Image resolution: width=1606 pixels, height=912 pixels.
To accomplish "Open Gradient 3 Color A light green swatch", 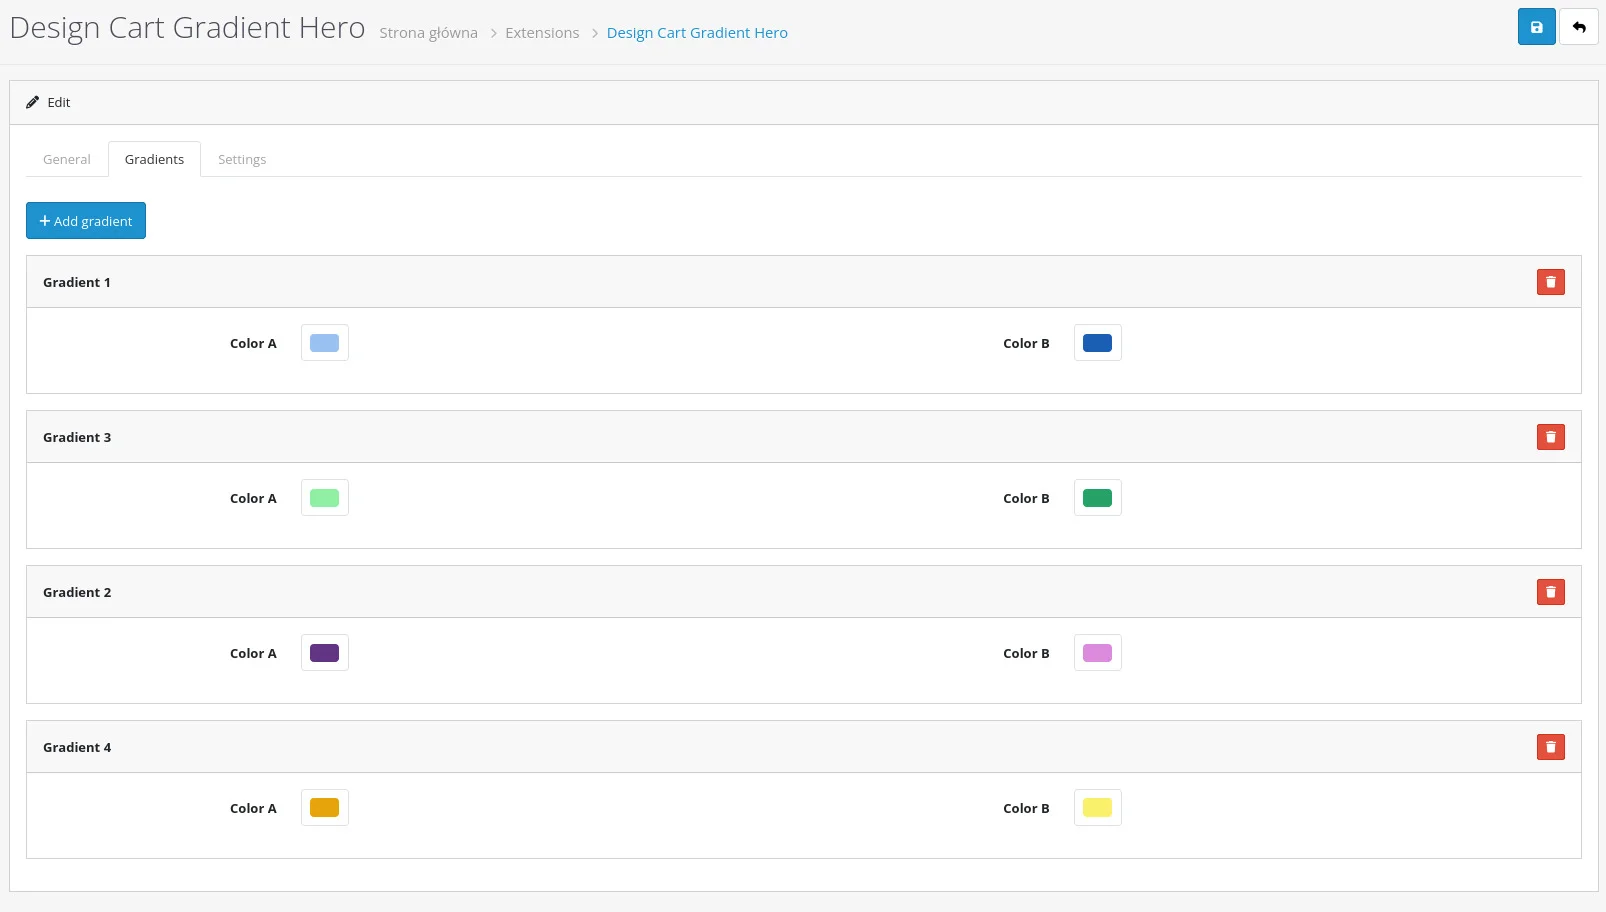I will [x=324, y=498].
